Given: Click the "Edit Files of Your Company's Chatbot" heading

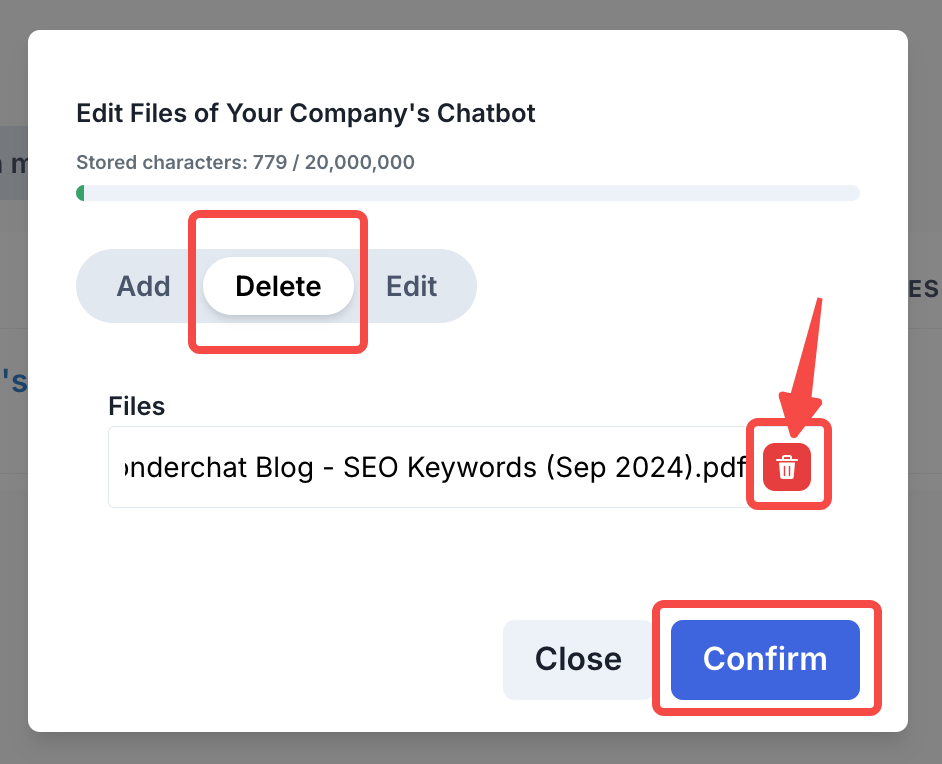Looking at the screenshot, I should point(306,113).
